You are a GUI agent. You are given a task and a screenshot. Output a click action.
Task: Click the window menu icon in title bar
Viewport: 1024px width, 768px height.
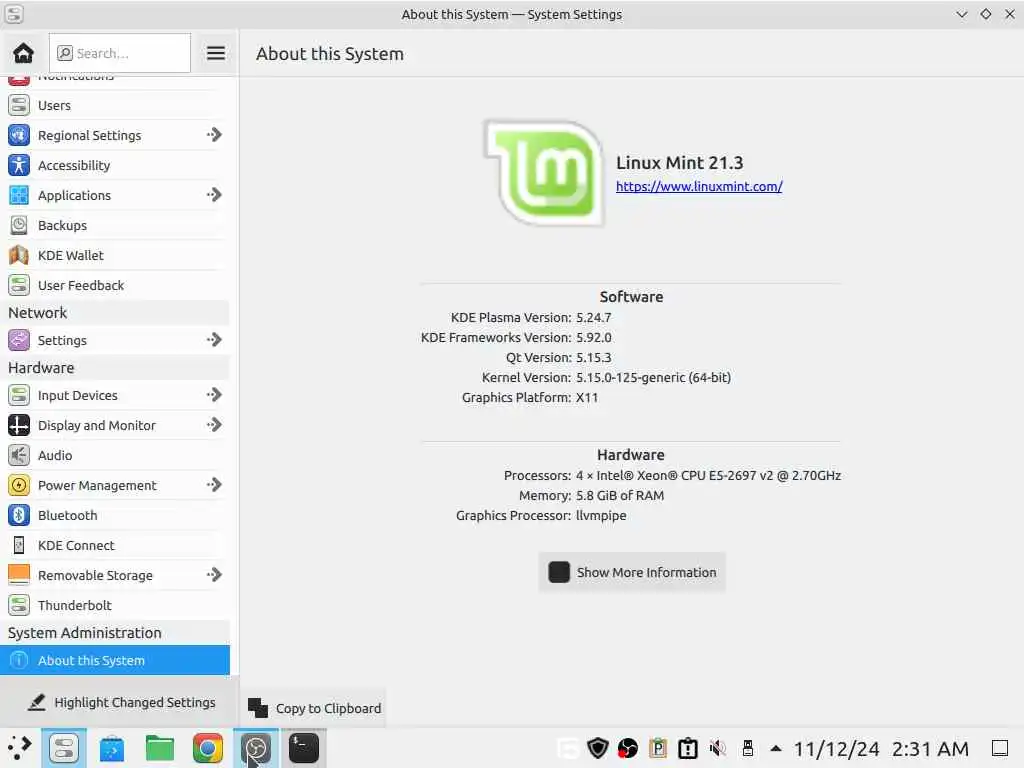(x=13, y=14)
